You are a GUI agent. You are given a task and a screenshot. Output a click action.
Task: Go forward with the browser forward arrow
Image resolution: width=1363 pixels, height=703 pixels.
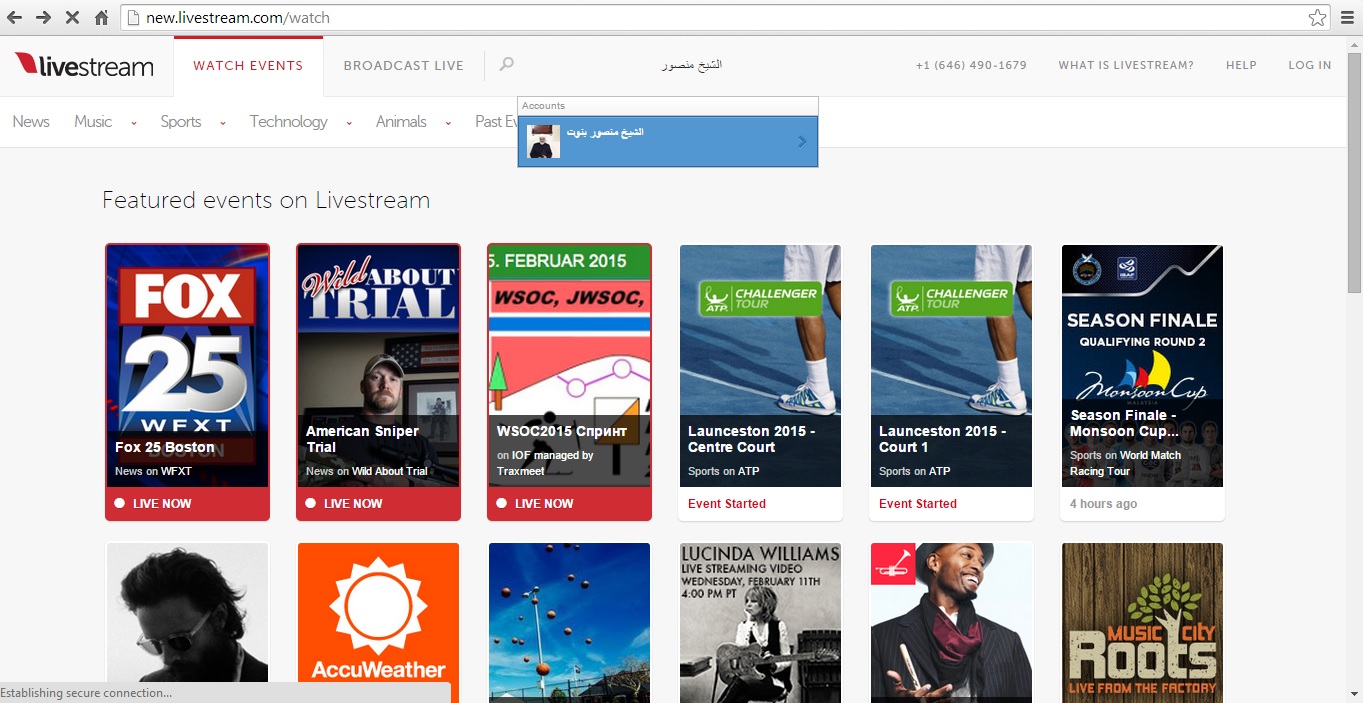(x=43, y=18)
